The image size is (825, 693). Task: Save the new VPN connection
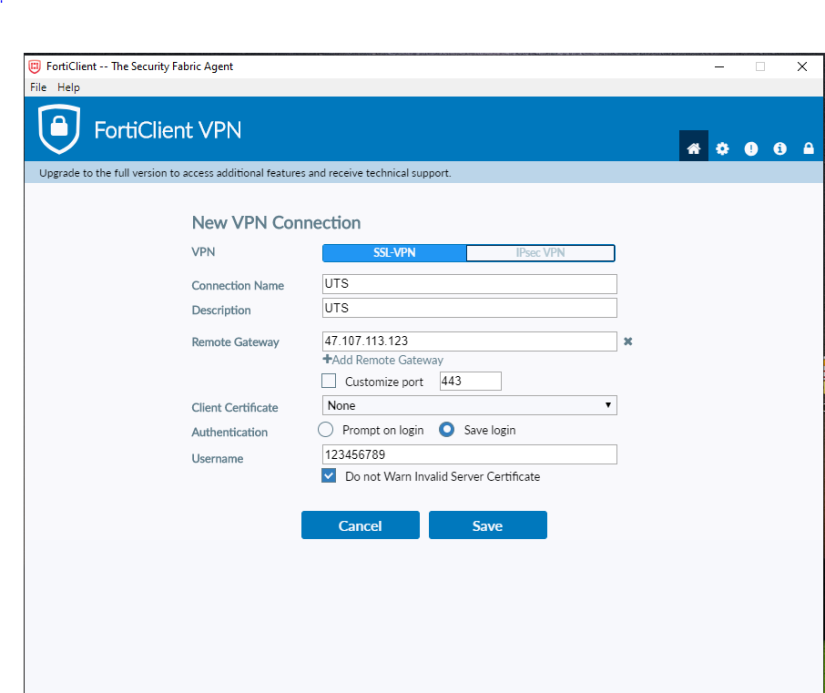click(x=488, y=525)
